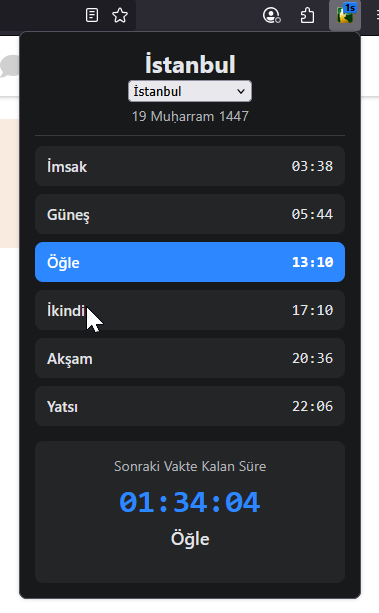The height and width of the screenshot is (613, 379).
Task: Open the browser hamburger menu
Action: click(x=377, y=15)
